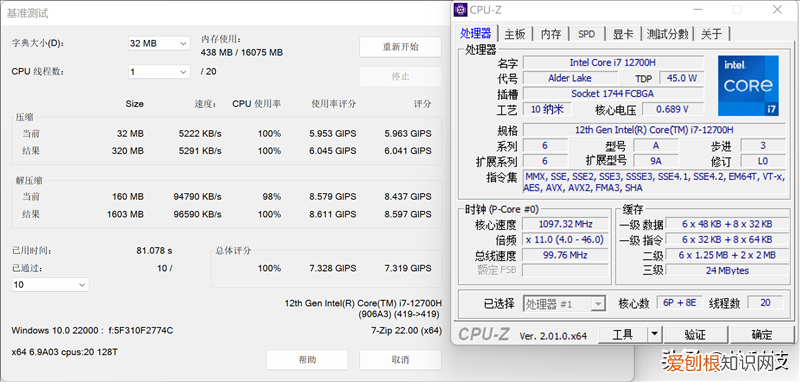Viewport: 800px width, 382px height.
Task: Click the 基准测试 window title
Action: [x=28, y=13]
